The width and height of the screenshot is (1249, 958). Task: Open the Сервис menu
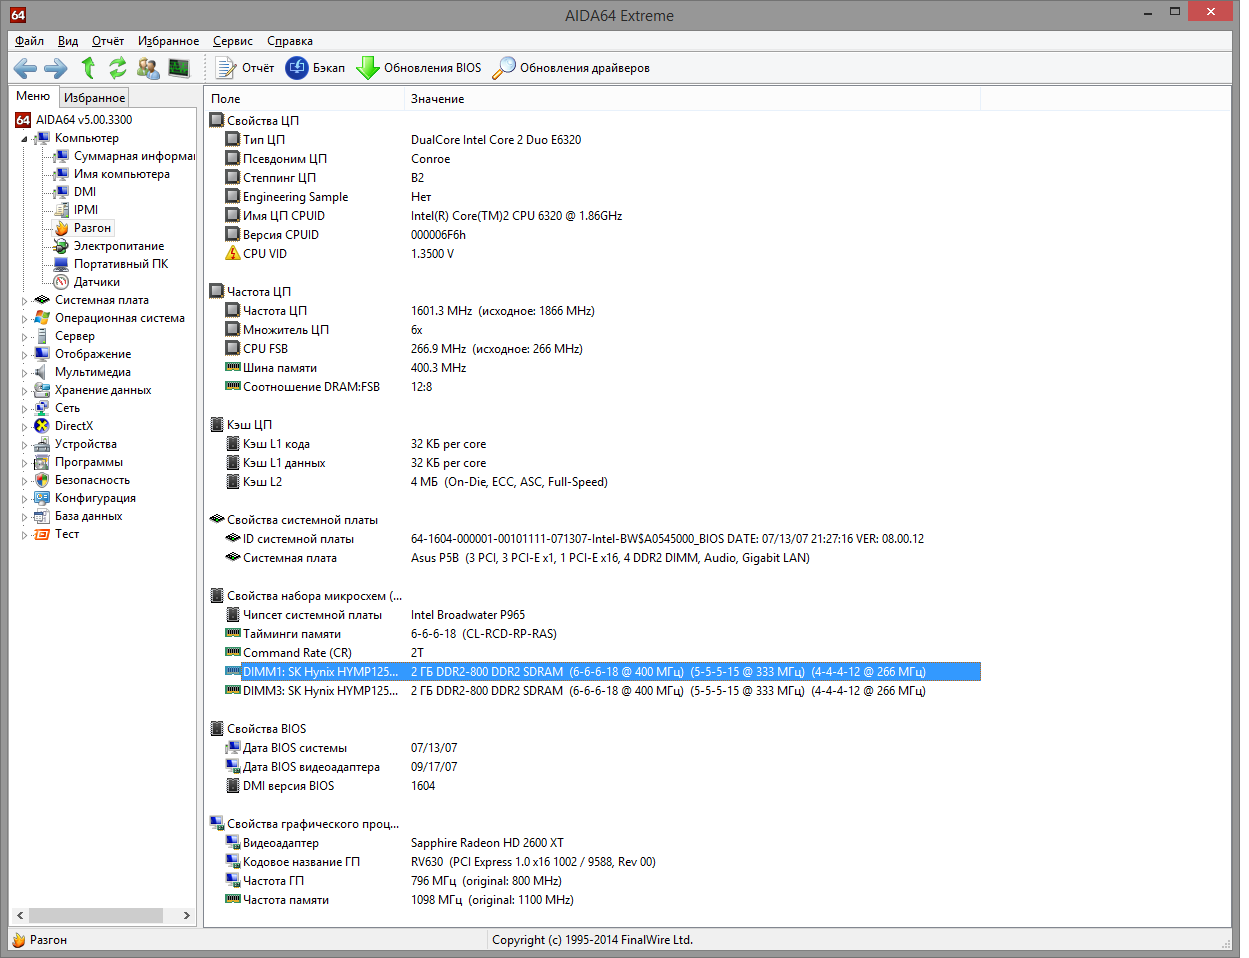click(233, 41)
